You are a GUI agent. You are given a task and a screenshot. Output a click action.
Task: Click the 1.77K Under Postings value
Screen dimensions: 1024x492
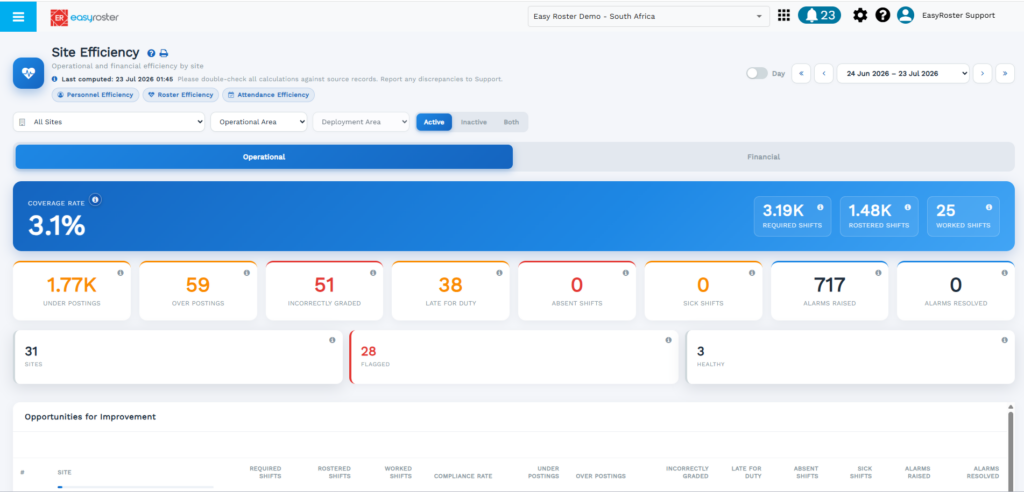pos(72,286)
